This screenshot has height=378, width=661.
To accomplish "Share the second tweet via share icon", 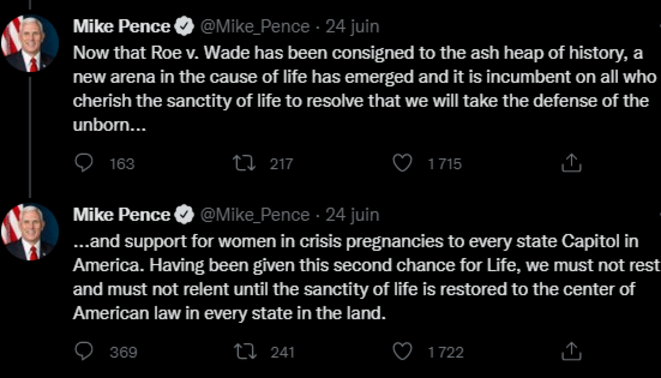I will (571, 351).
